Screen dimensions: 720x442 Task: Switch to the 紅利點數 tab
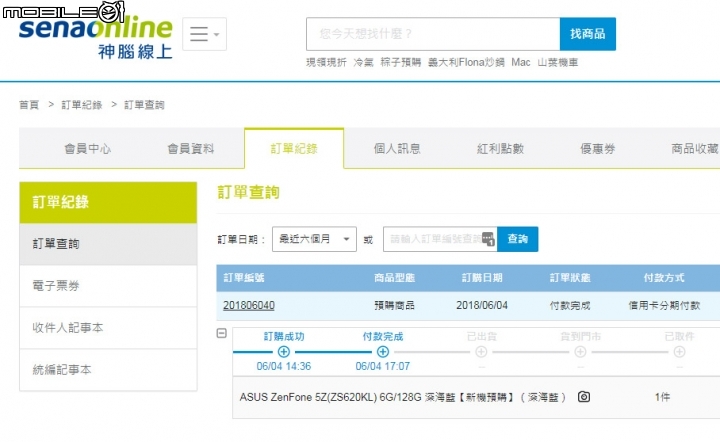point(501,149)
